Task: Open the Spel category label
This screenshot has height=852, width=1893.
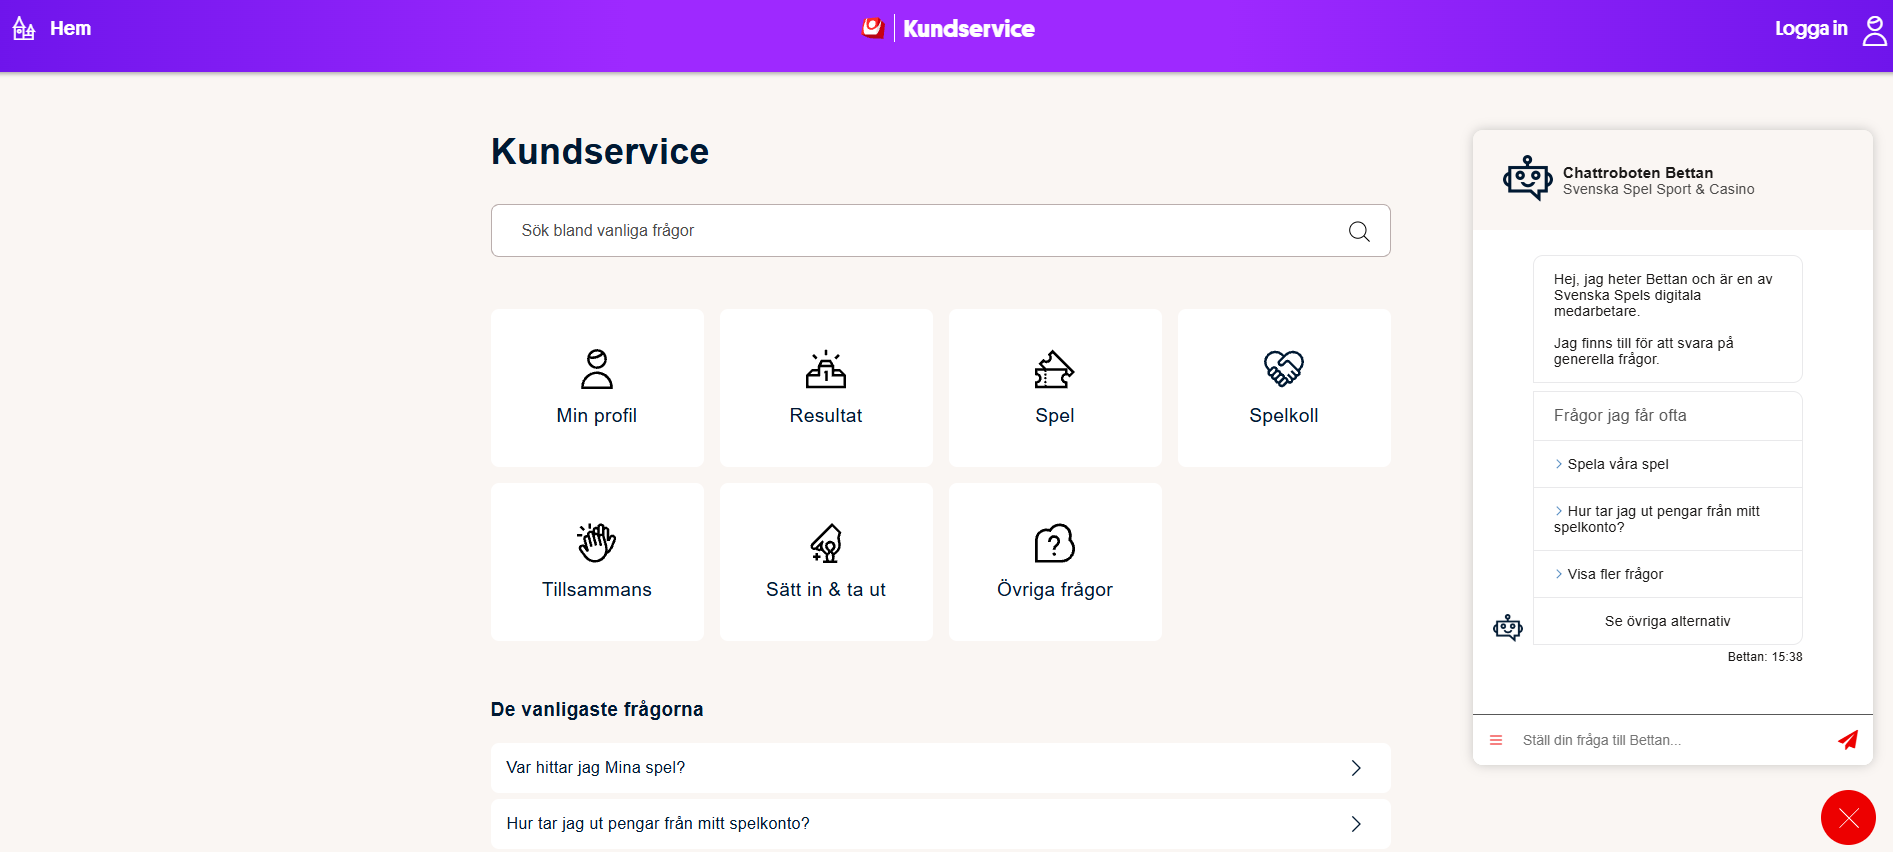Action: (x=1055, y=416)
